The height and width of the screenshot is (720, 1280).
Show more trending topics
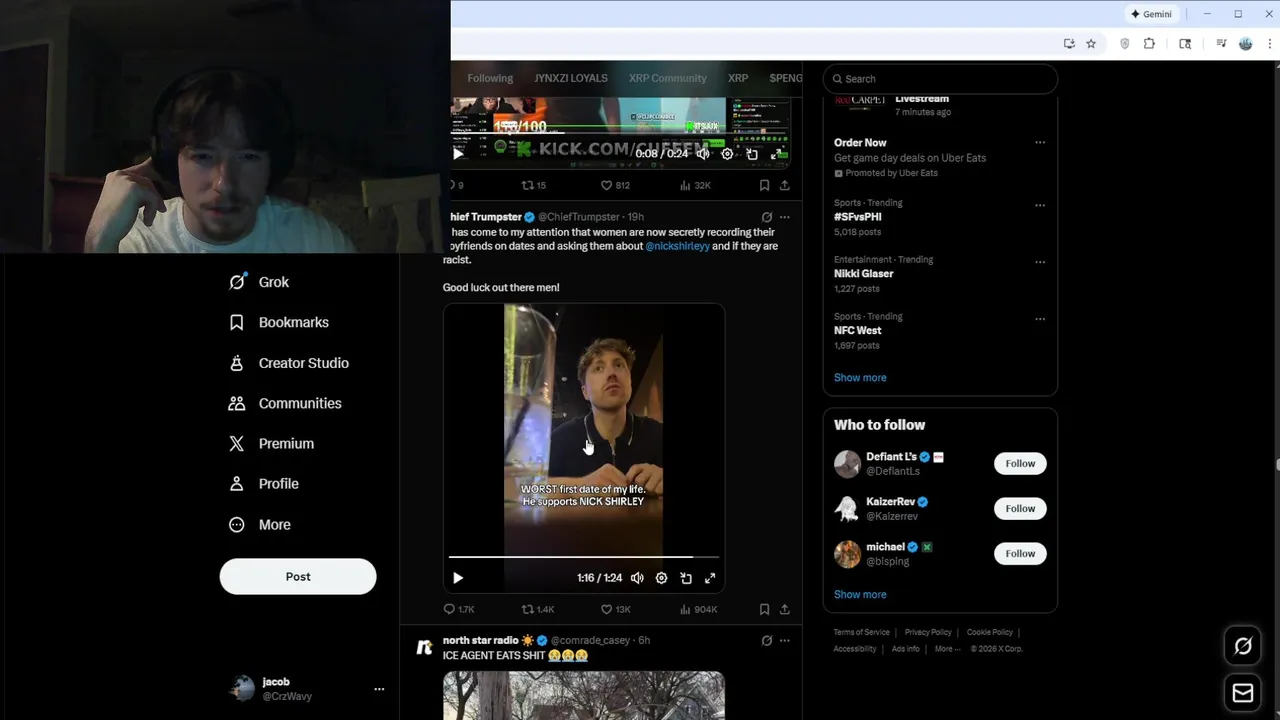pyautogui.click(x=860, y=378)
